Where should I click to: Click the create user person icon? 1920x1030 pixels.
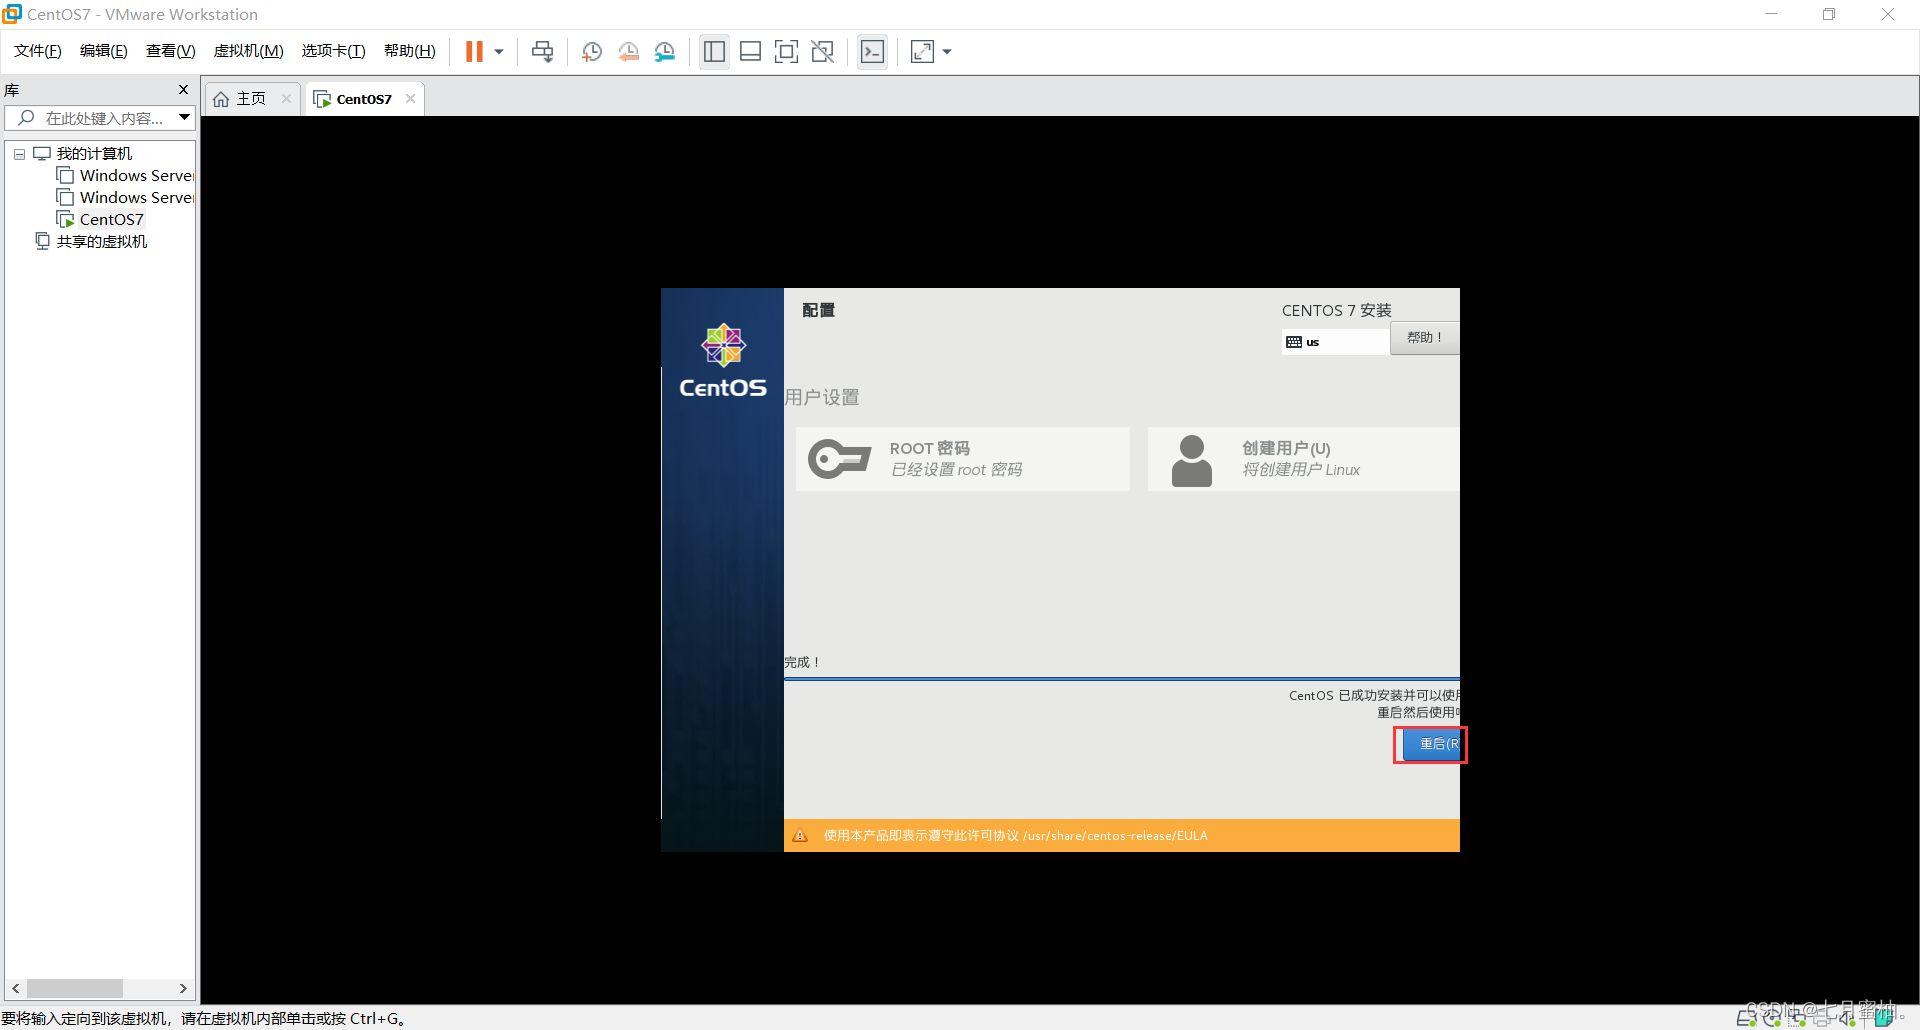point(1191,460)
